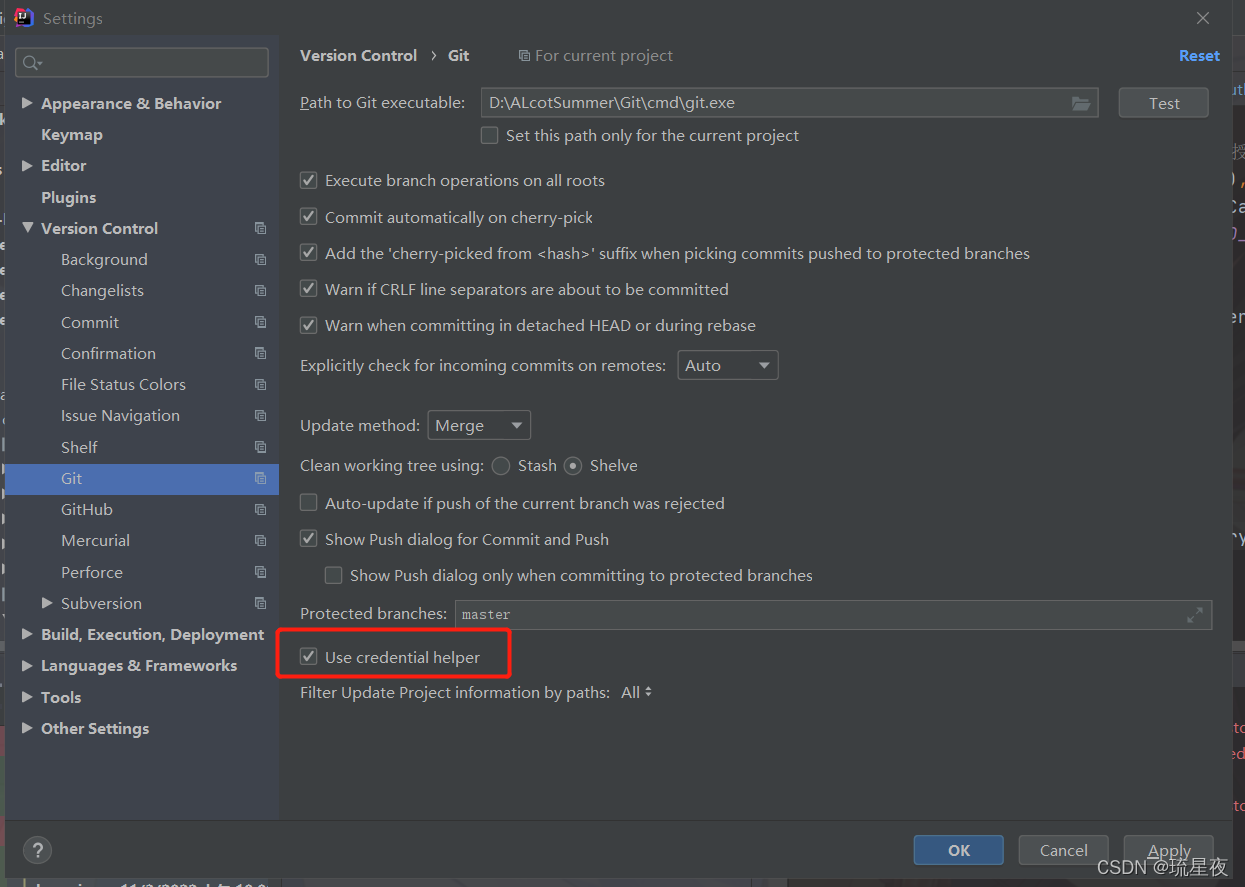Screen dimensions: 1245x887
Task: Click the folder browse icon in Git path field
Action: pos(1080,103)
